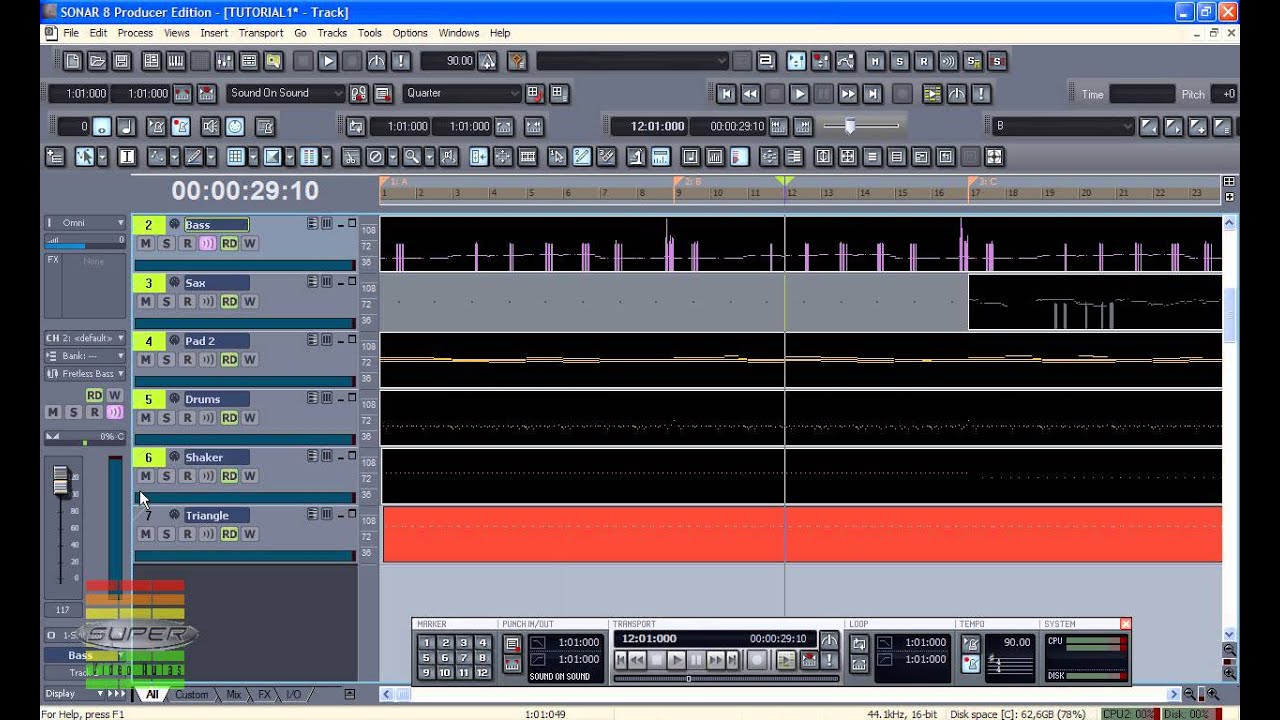Click the Solo S icon in the top toolbar
Screen dimensions: 1280x720
899,61
